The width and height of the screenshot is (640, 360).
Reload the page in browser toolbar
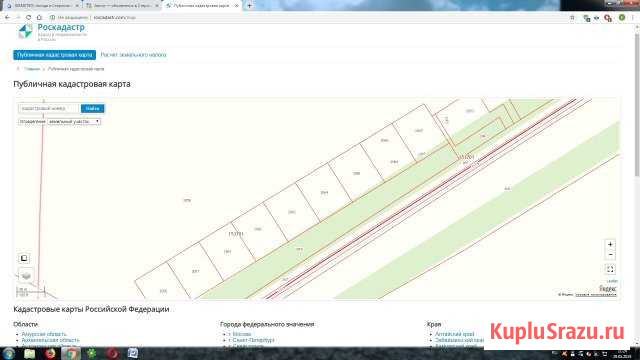28,18
